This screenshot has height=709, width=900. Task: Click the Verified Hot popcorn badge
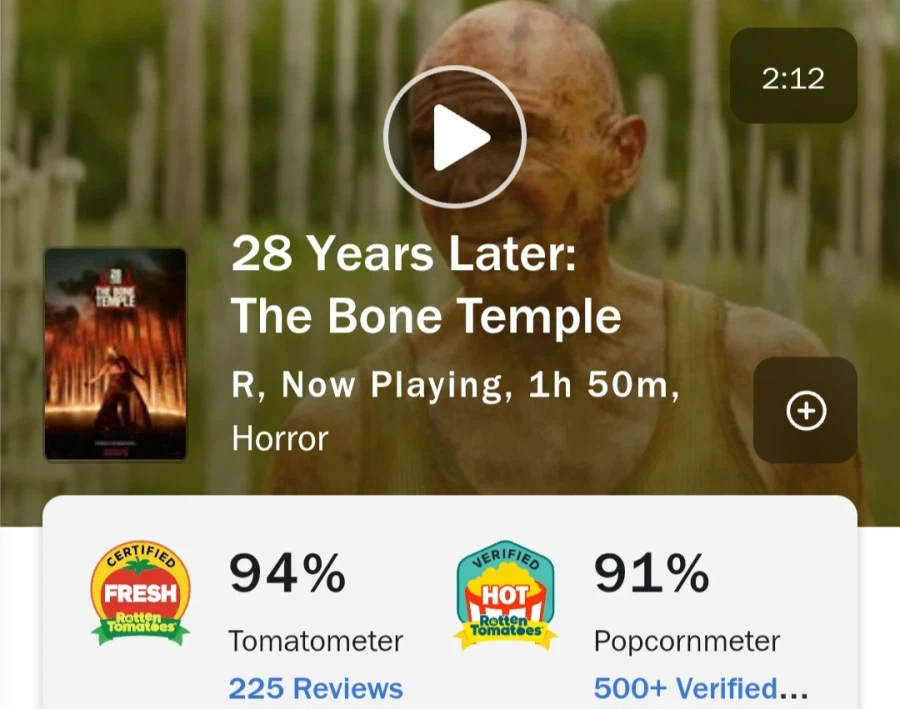pyautogui.click(x=505, y=595)
